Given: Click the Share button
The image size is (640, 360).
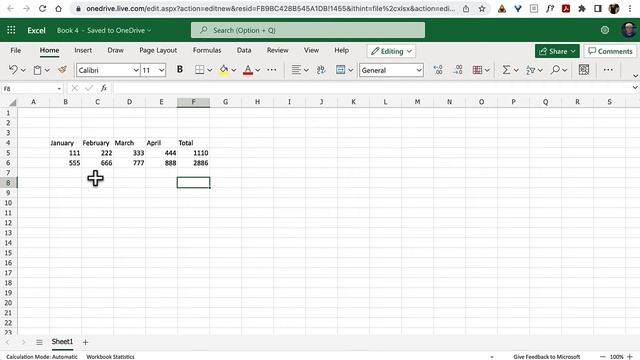Looking at the screenshot, I should coord(557,51).
